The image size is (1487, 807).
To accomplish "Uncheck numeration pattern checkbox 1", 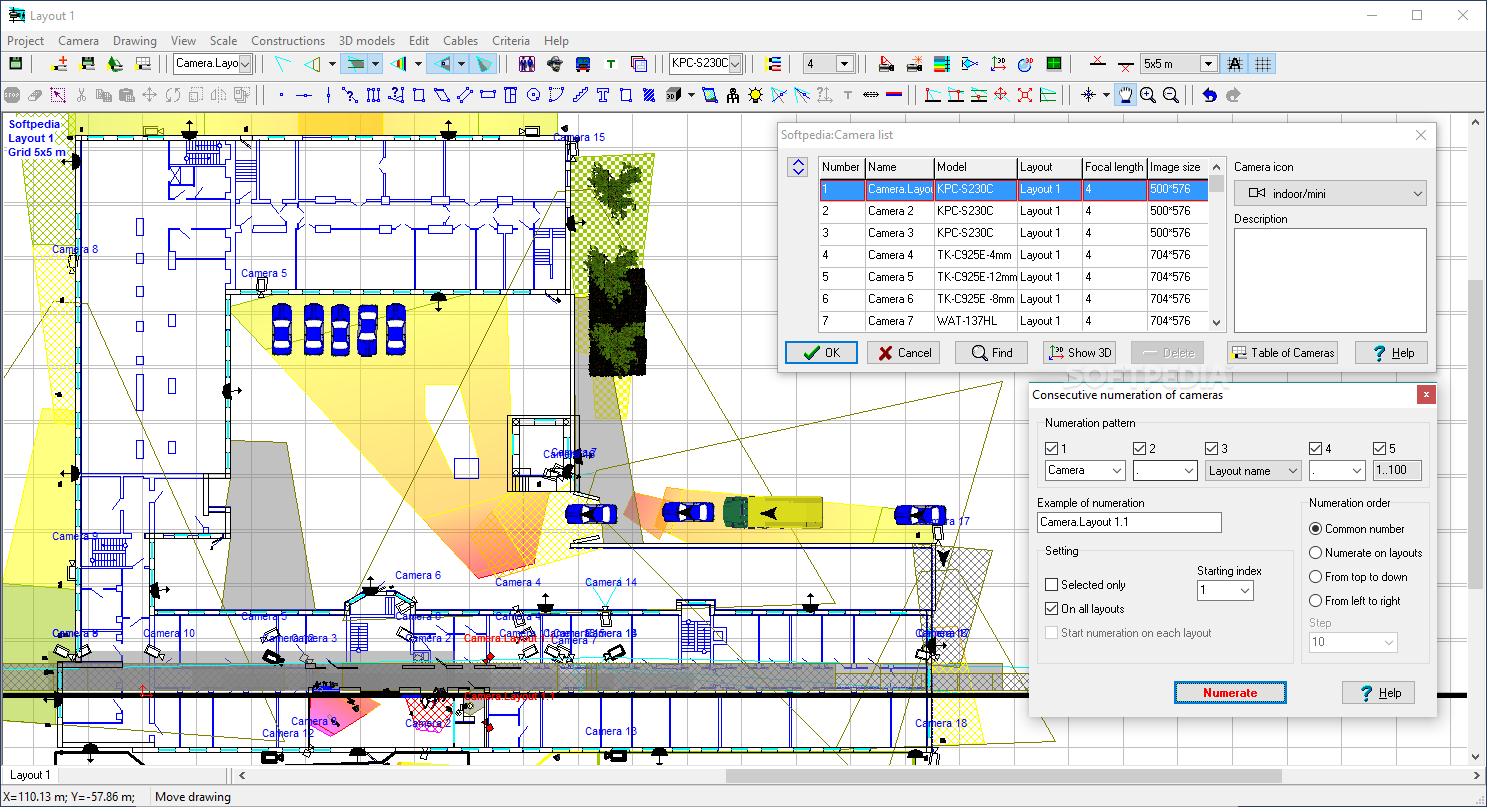I will tap(1051, 449).
